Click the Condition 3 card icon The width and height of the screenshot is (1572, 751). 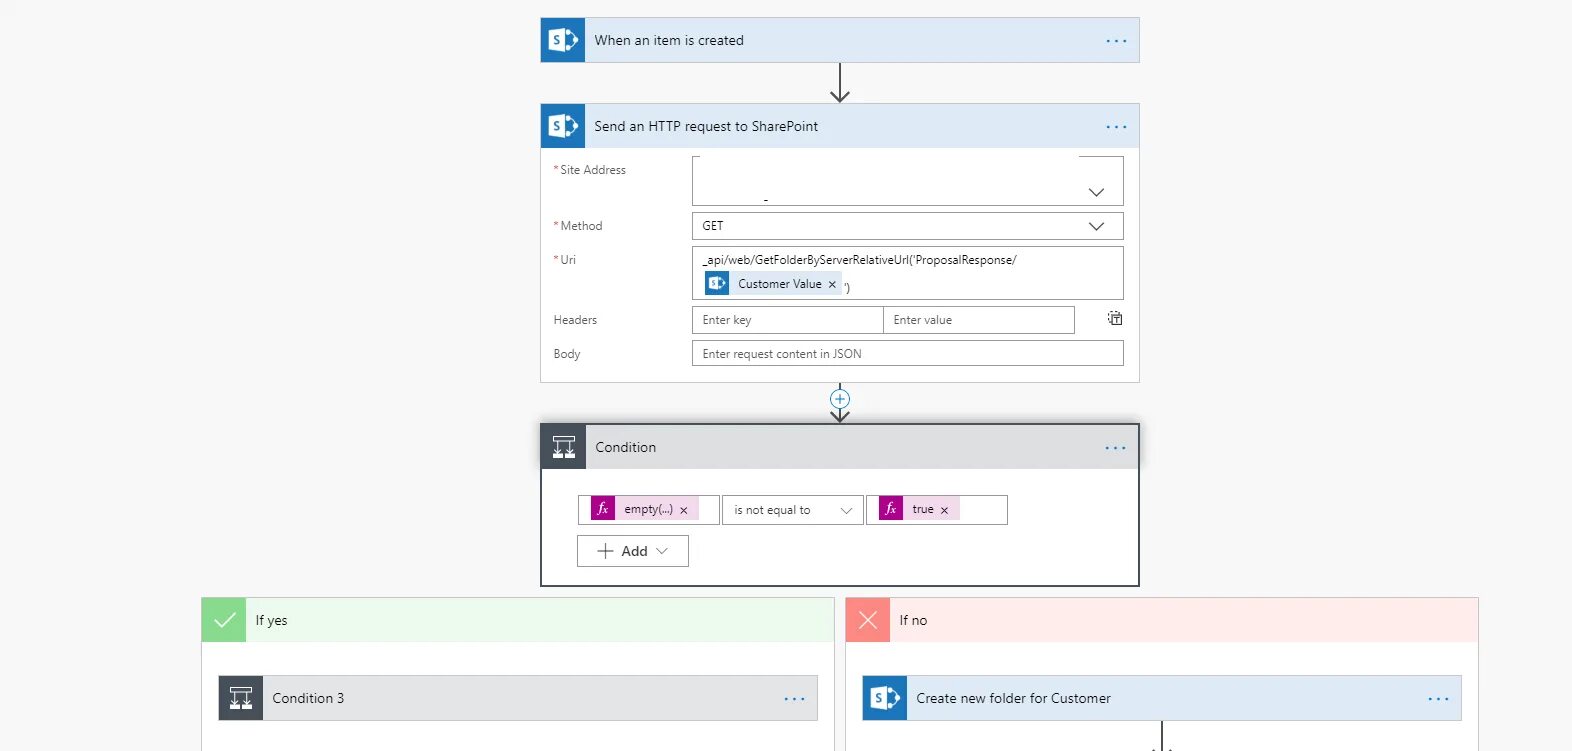[241, 698]
